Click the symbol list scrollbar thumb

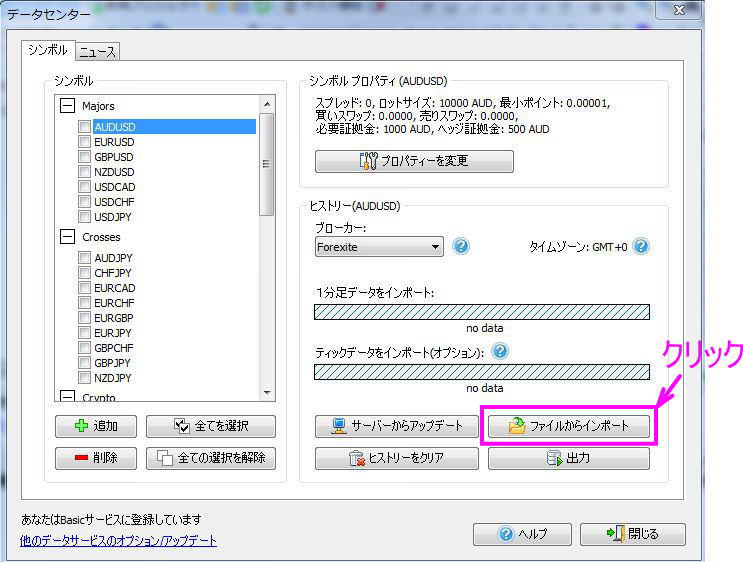click(267, 164)
